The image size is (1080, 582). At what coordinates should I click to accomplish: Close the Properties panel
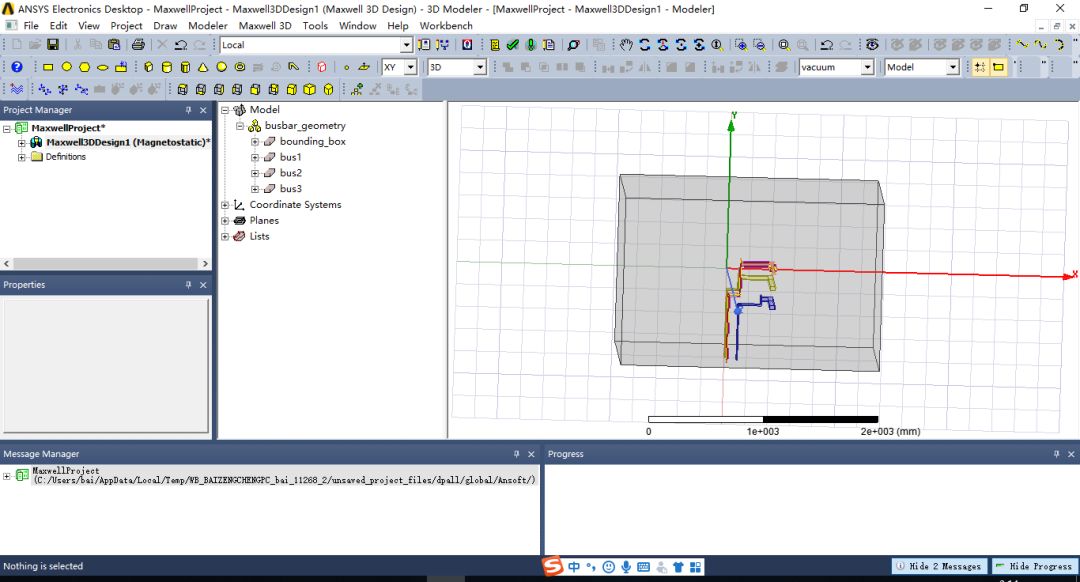coord(203,284)
